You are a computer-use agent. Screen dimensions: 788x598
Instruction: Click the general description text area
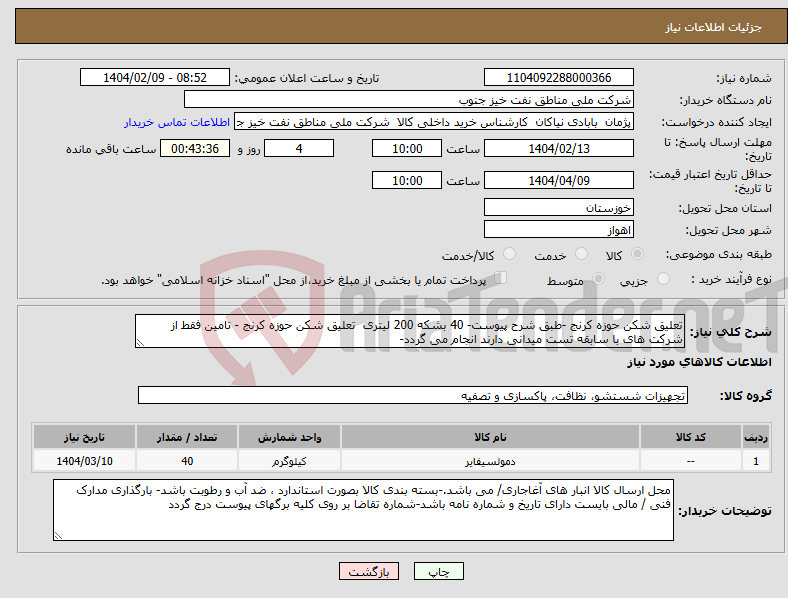(x=410, y=331)
